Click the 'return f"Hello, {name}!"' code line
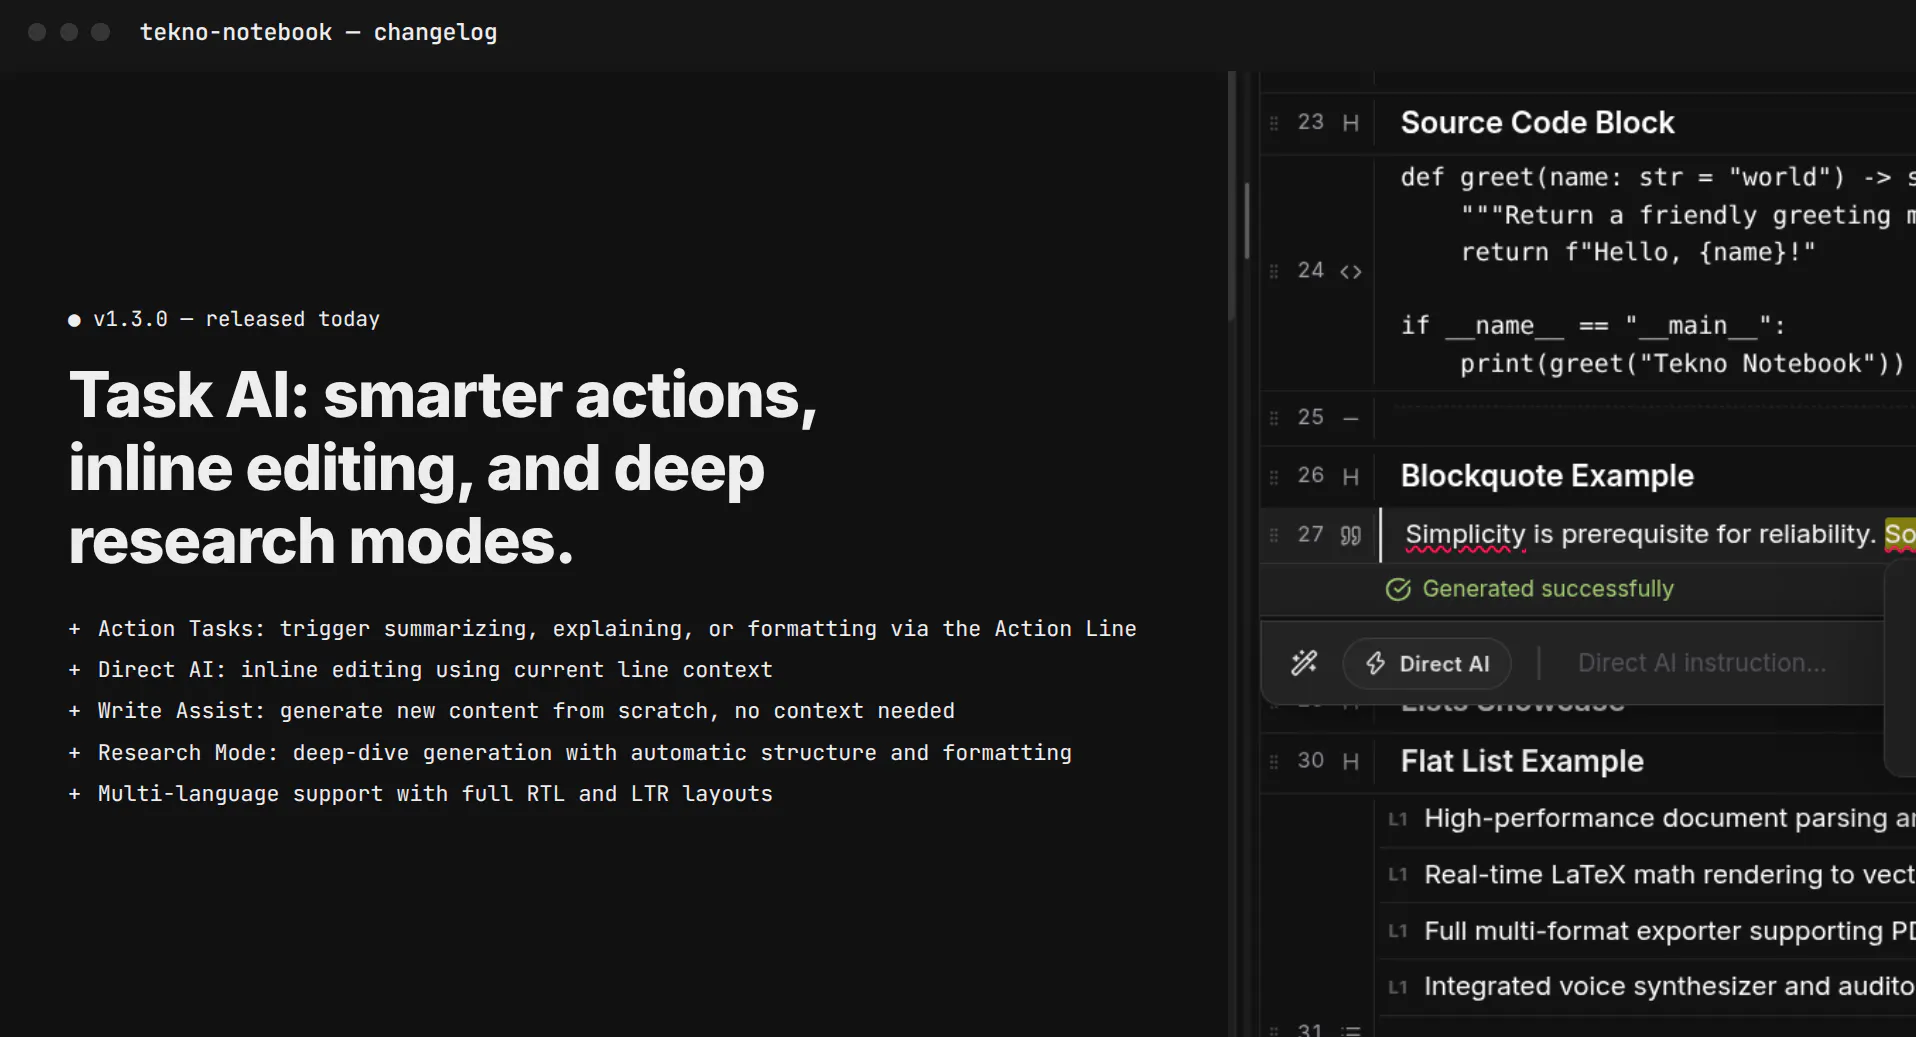Screen dimensions: 1916x1037 [x=1637, y=252]
